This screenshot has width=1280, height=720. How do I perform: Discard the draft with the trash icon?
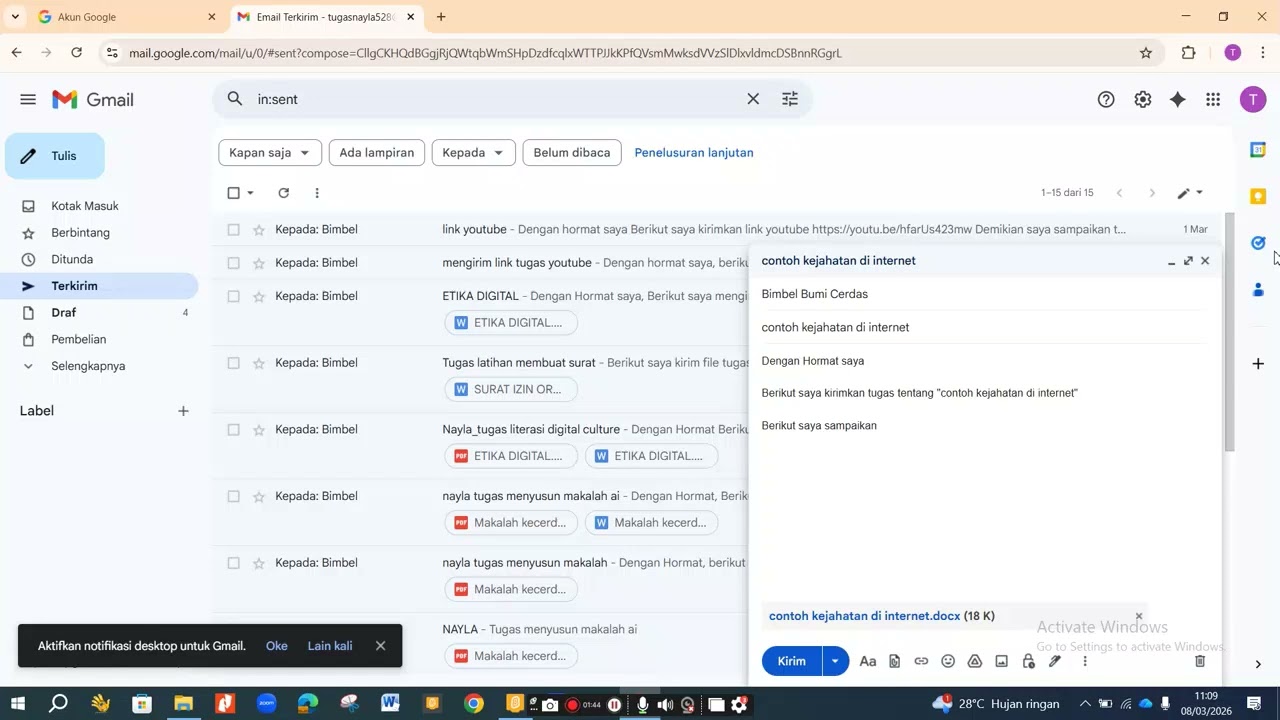(1200, 661)
